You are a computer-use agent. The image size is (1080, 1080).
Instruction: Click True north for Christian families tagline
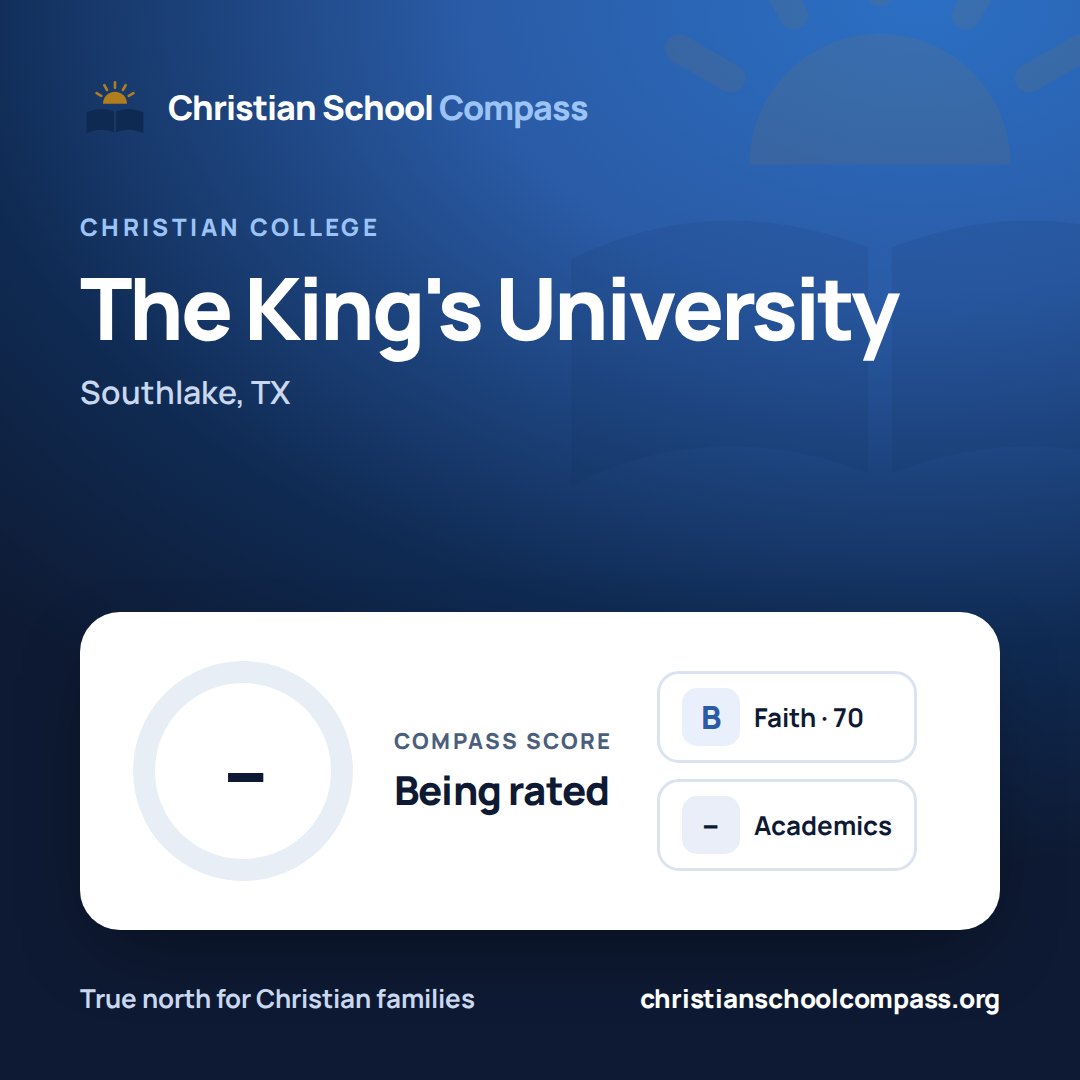coord(278,999)
